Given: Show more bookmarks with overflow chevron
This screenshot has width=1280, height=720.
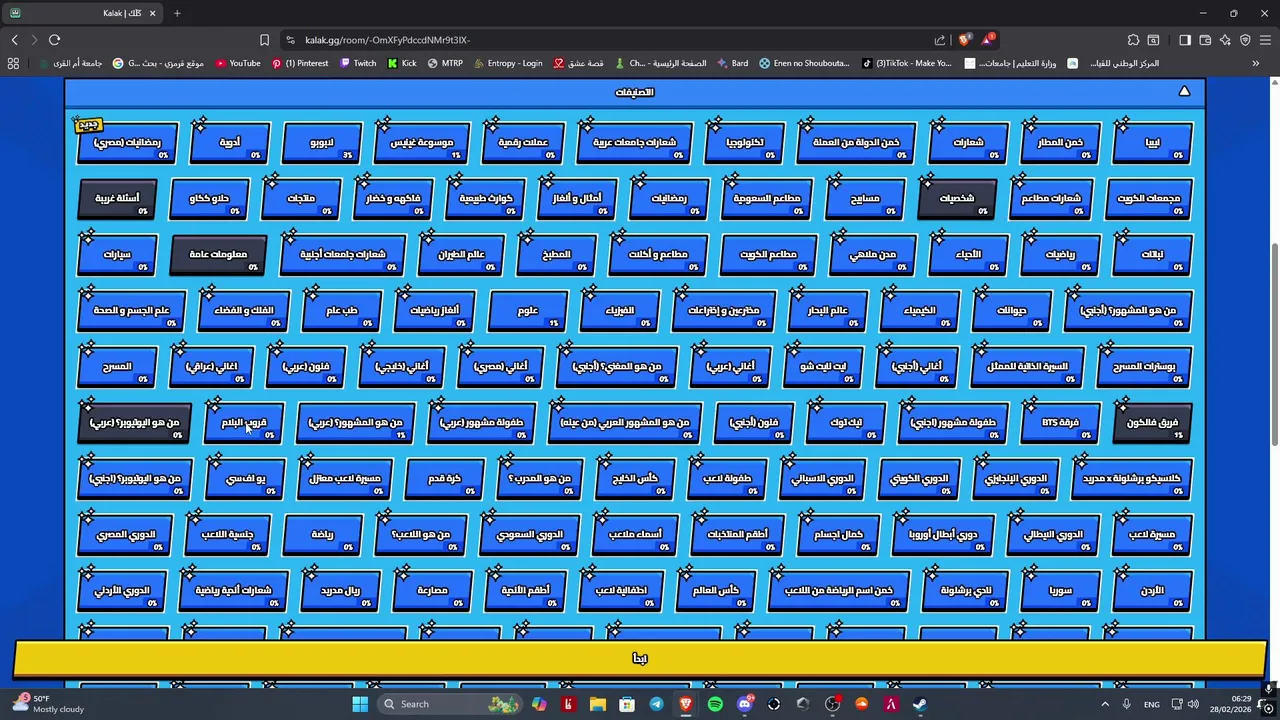Looking at the screenshot, I should coord(1255,63).
